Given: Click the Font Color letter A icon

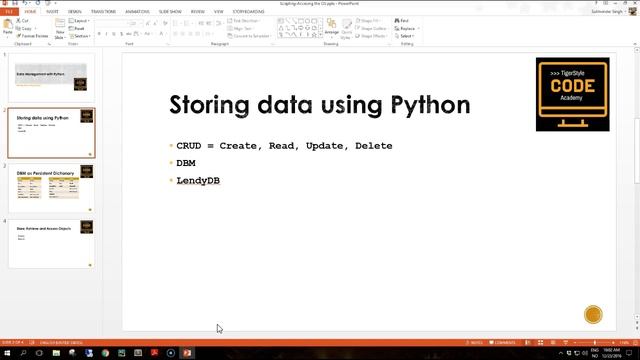Looking at the screenshot, I should [x=161, y=33].
